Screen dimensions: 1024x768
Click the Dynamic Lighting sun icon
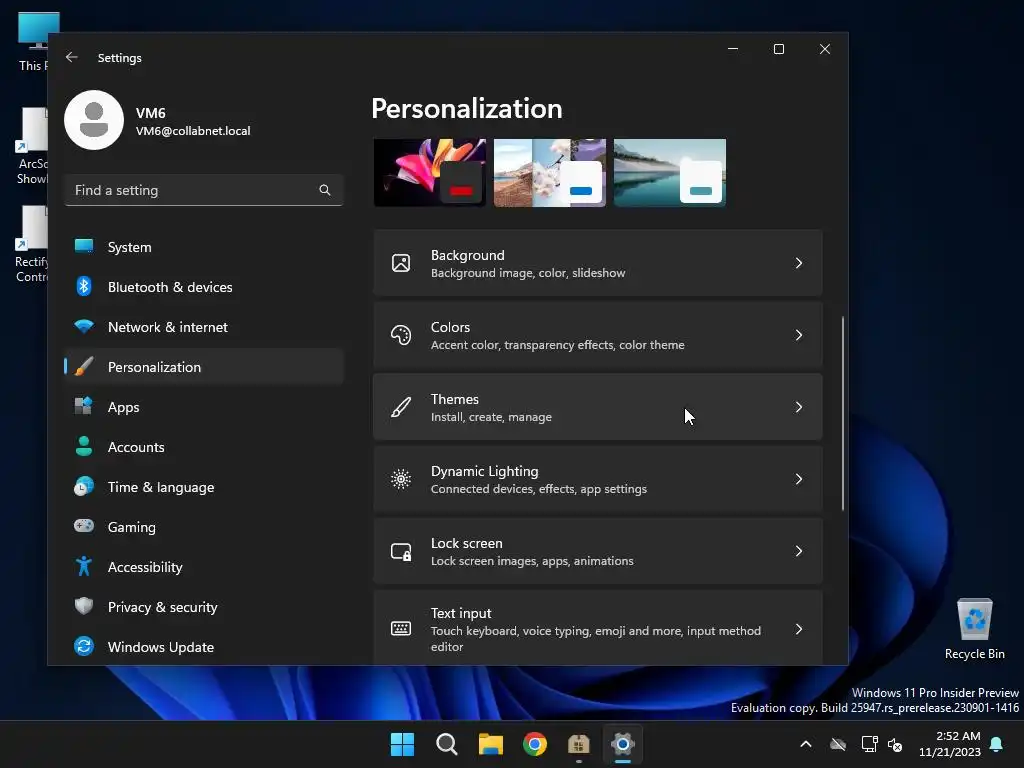(x=401, y=479)
